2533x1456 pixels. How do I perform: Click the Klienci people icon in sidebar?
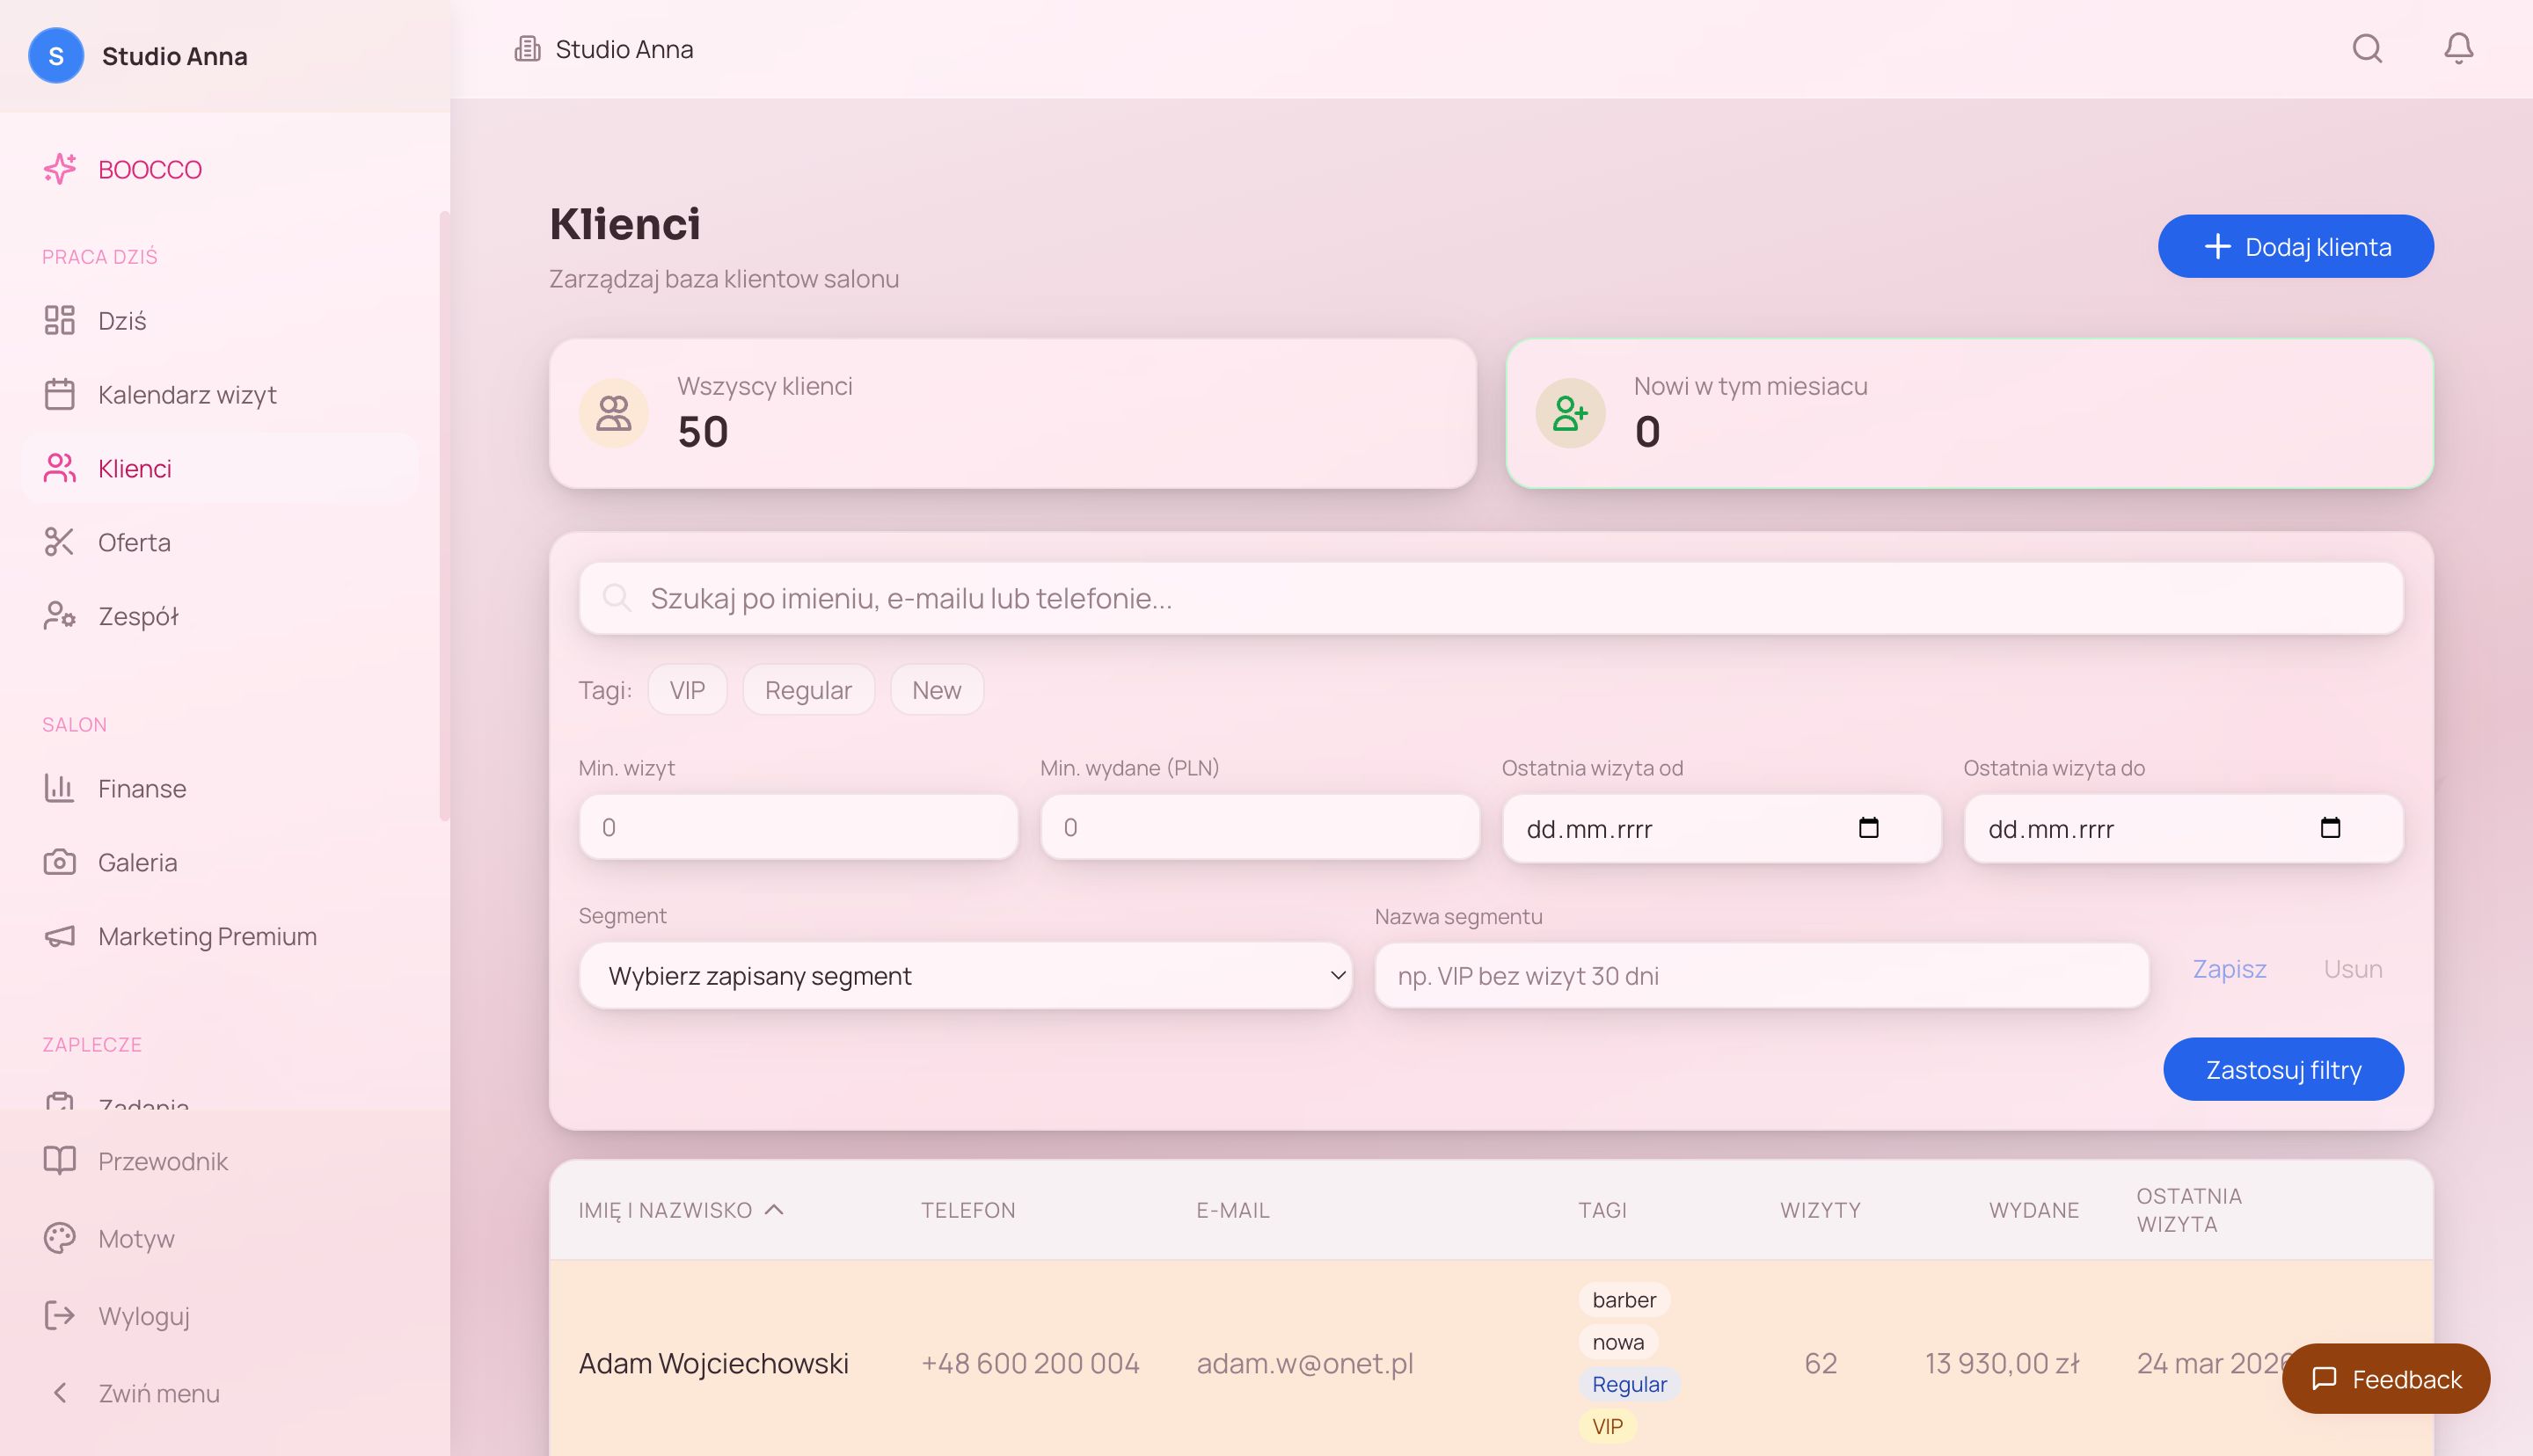pos(60,468)
